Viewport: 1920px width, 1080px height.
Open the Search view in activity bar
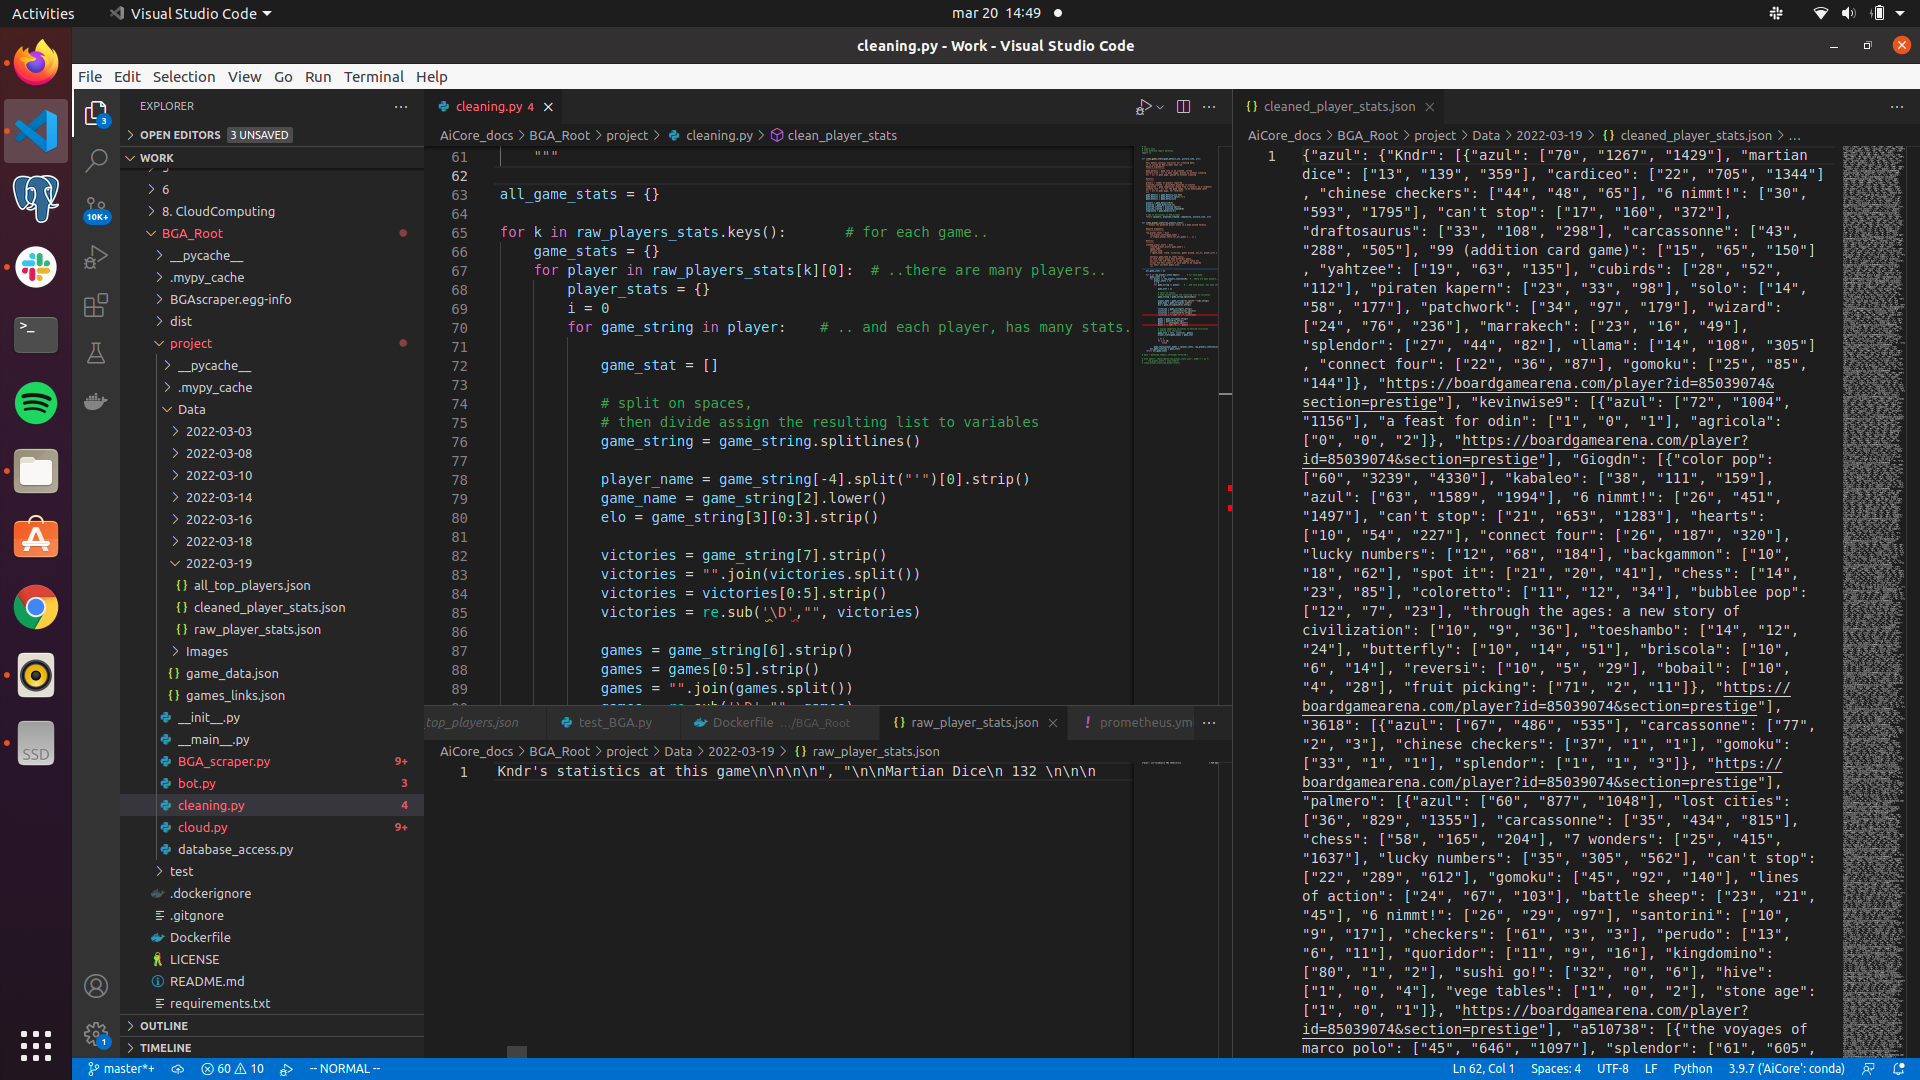pos(96,160)
